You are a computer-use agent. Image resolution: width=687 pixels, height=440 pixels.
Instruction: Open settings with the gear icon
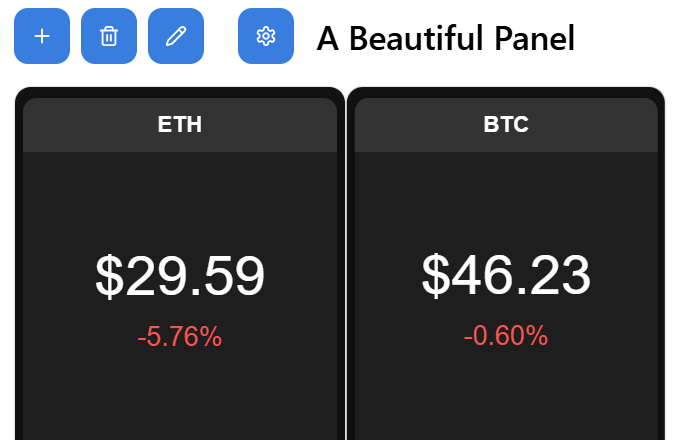(266, 36)
